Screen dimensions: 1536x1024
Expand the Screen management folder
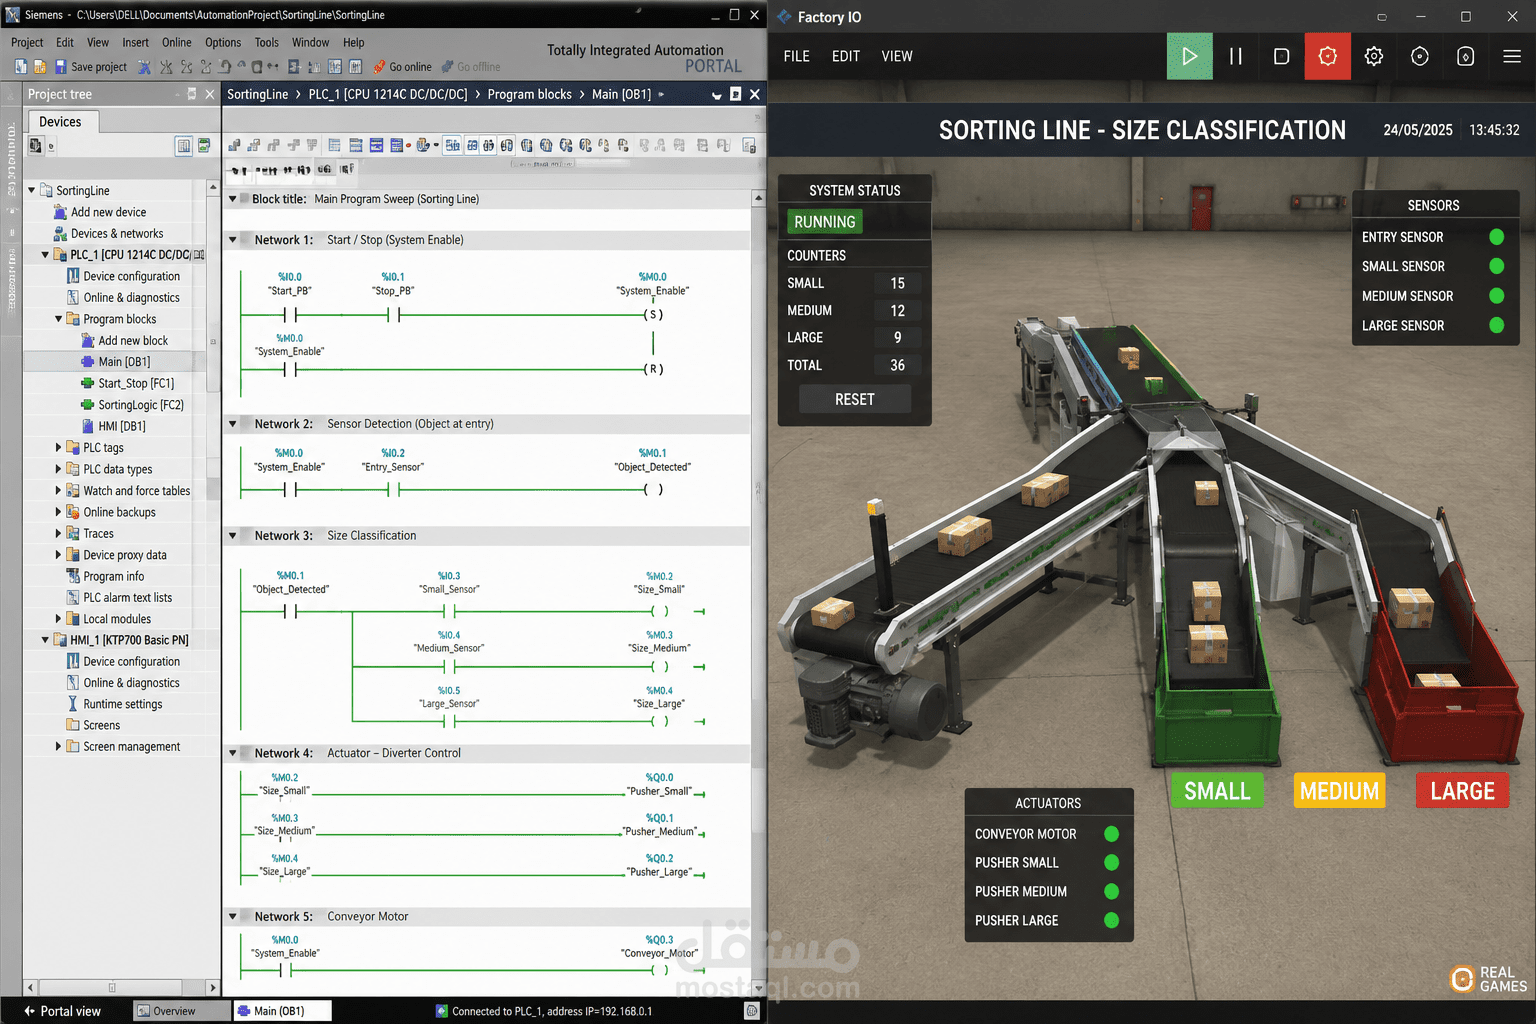[x=58, y=747]
